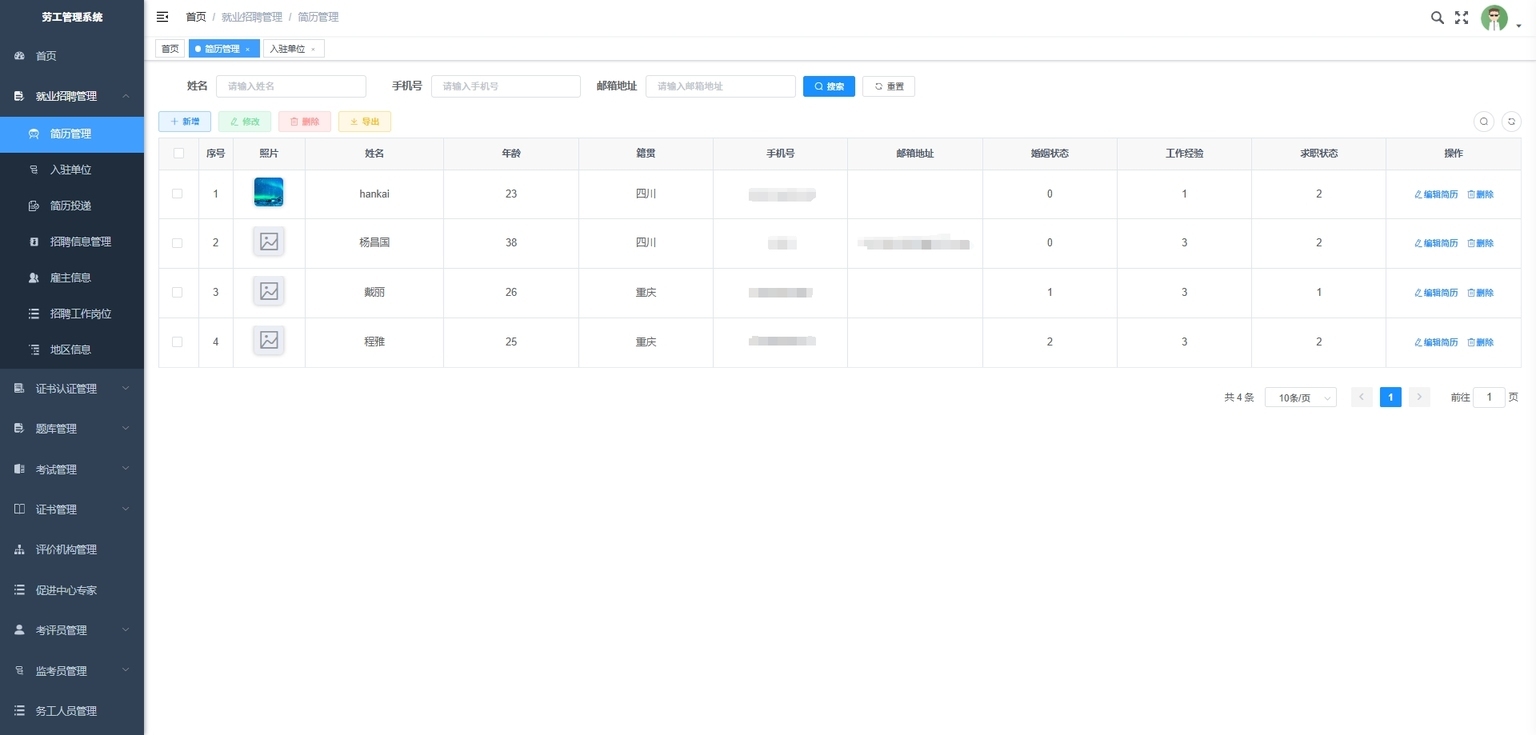
Task: Select page 1 in pagination
Action: pyautogui.click(x=1390, y=397)
